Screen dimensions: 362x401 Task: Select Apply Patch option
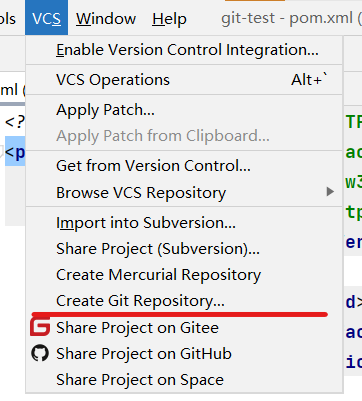click(184, 110)
